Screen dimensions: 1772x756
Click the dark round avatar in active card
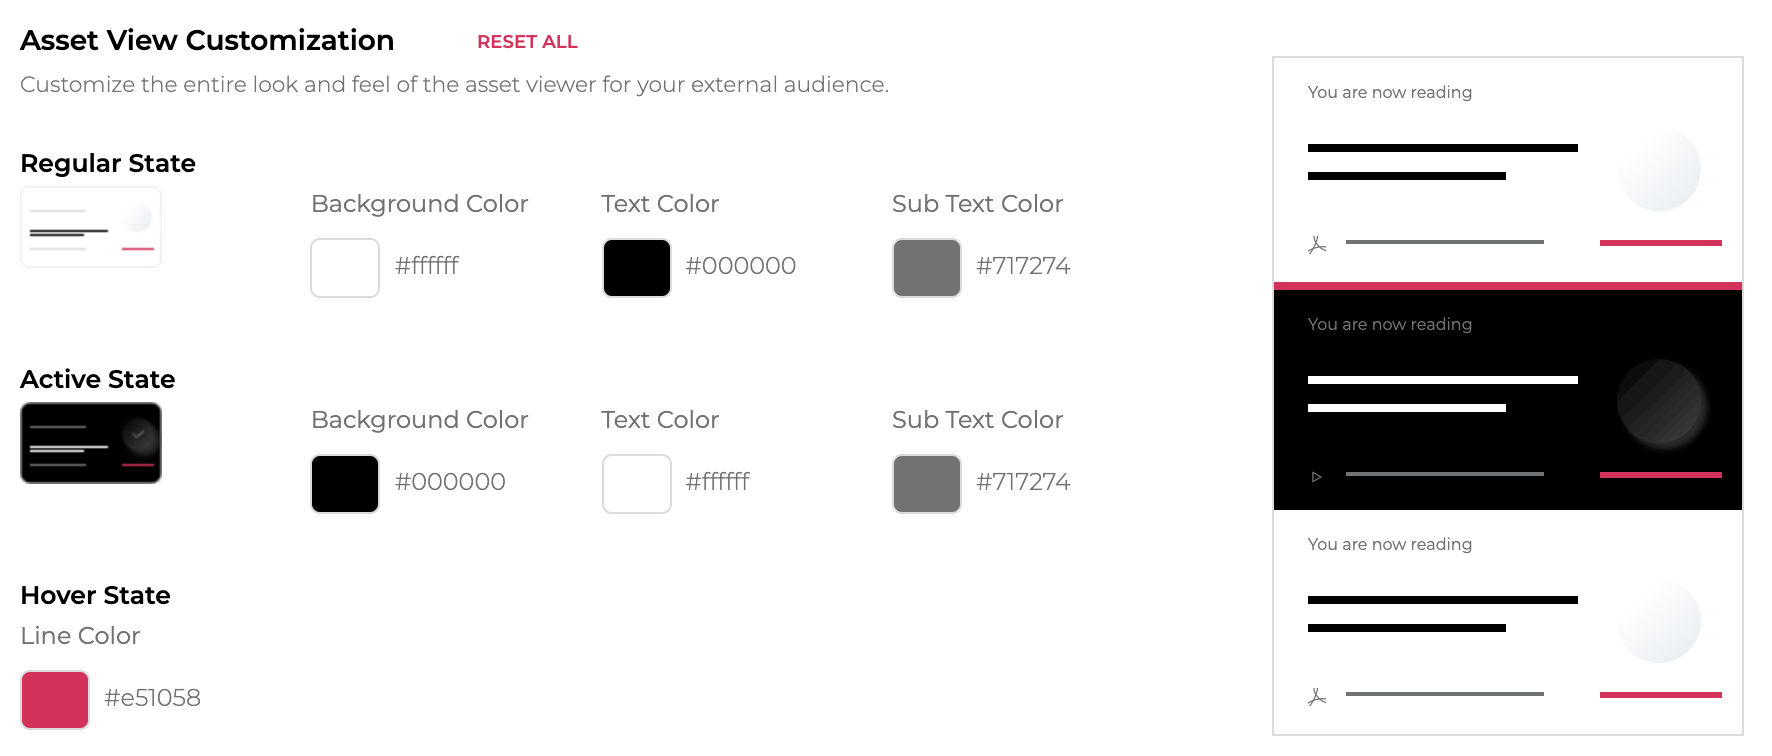[1660, 402]
